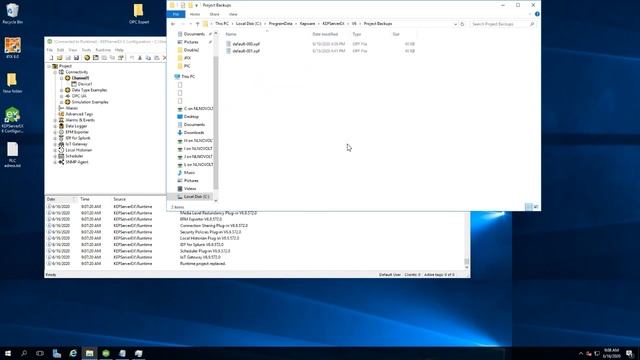Refresh the Project Backups folder view
Viewport: 640px width, 360px height.
pyautogui.click(x=462, y=24)
